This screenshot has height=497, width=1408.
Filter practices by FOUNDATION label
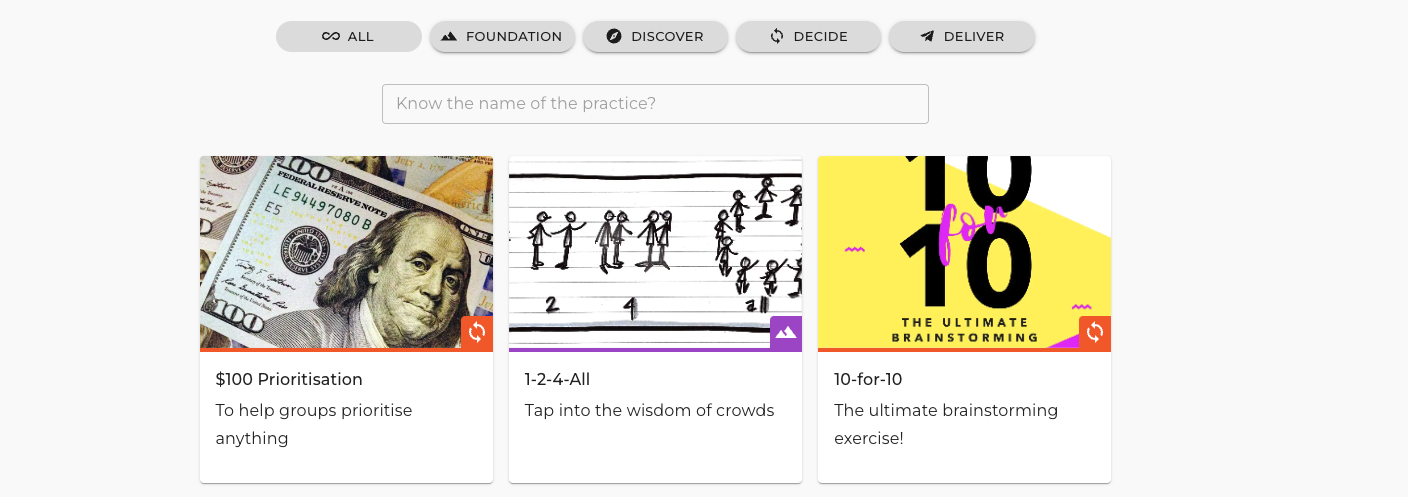pos(514,37)
